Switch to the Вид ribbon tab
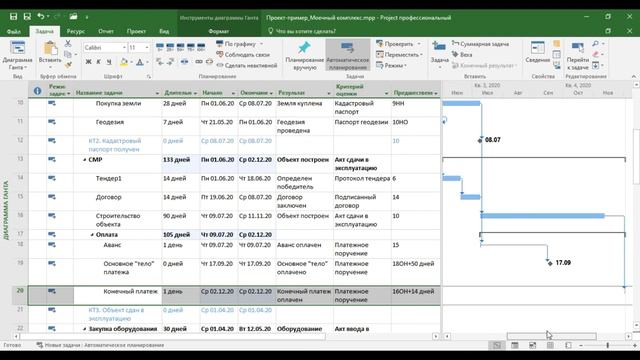The height and width of the screenshot is (360, 640). [x=164, y=31]
